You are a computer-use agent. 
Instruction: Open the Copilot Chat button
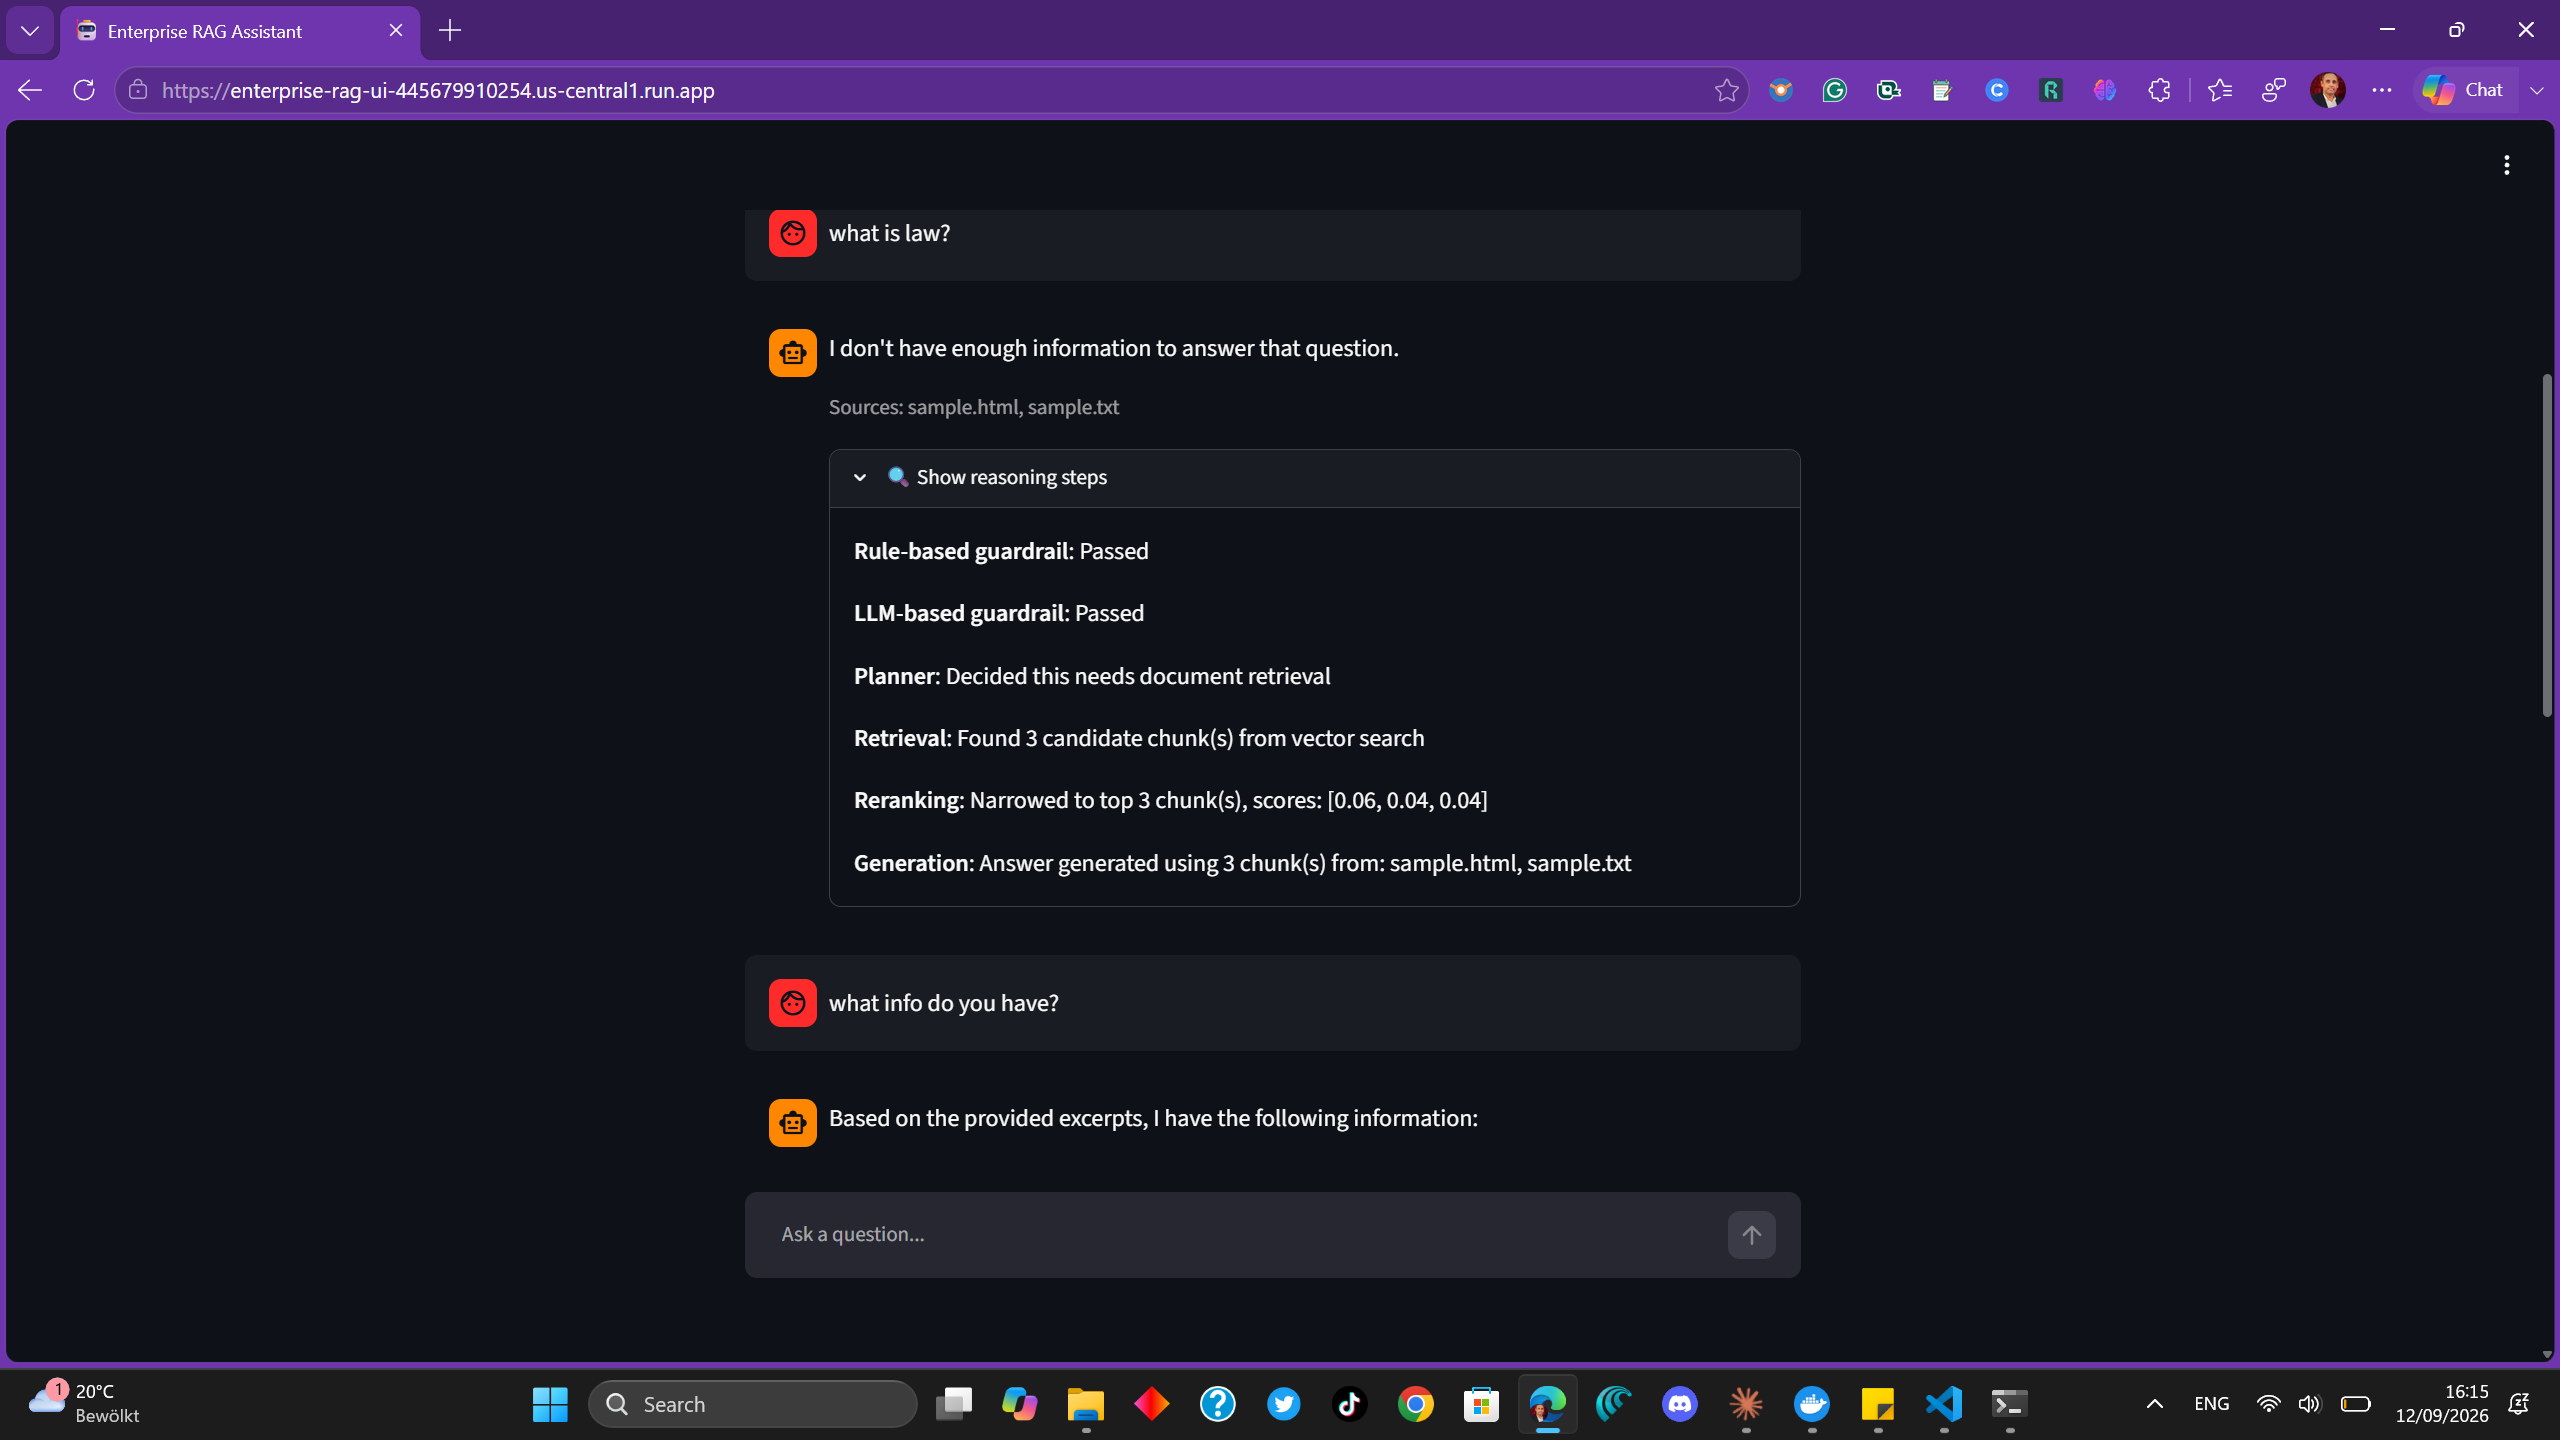(2463, 90)
